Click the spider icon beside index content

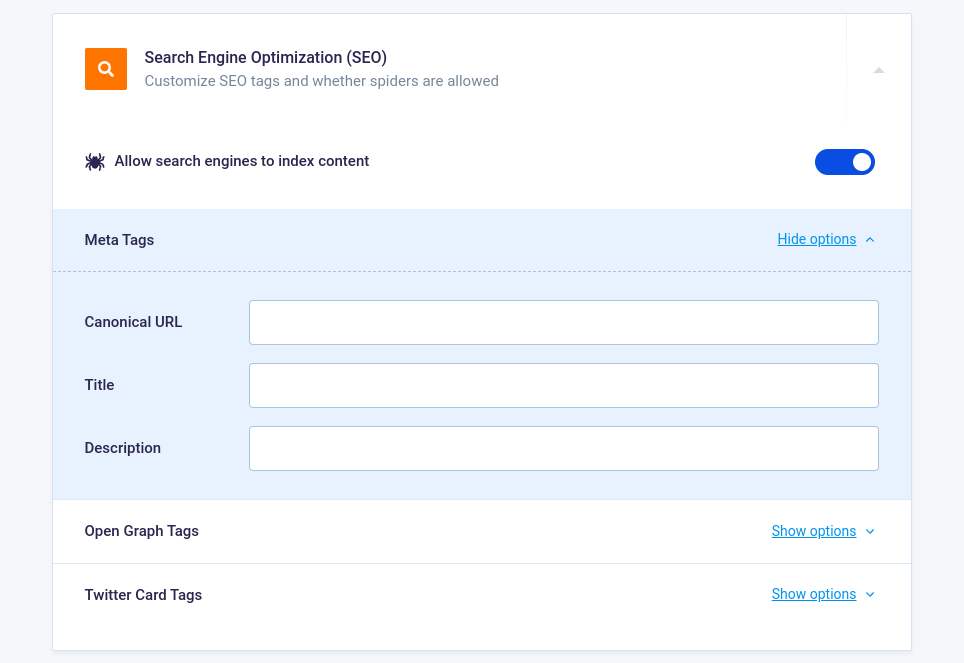(x=95, y=162)
